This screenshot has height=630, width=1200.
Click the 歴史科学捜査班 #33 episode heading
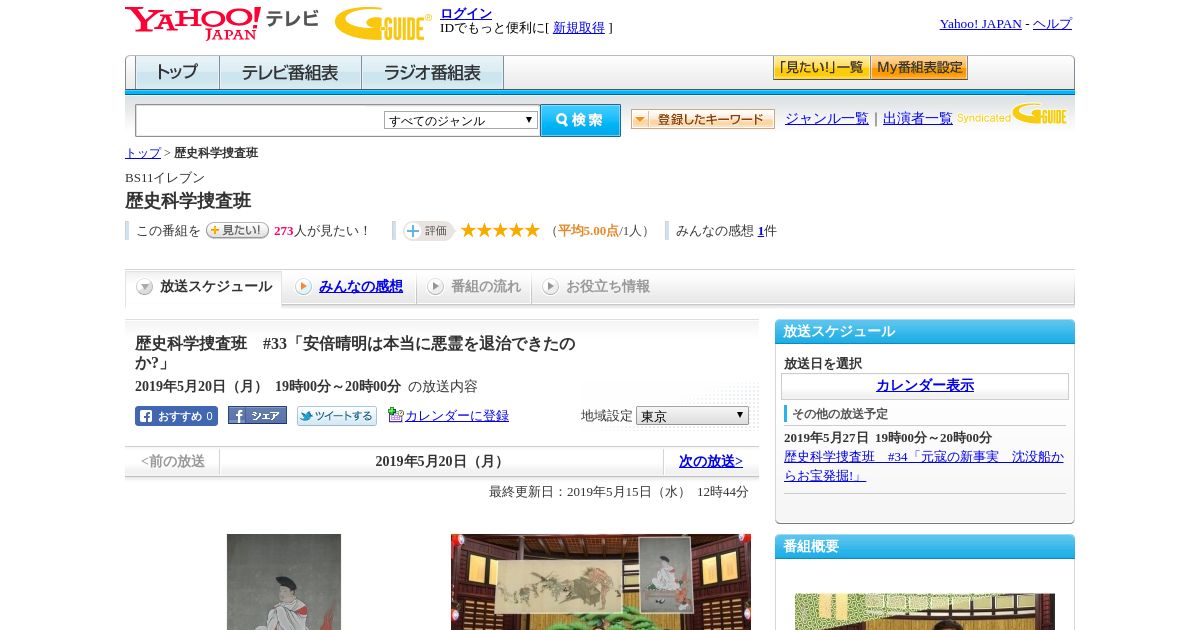coord(356,352)
